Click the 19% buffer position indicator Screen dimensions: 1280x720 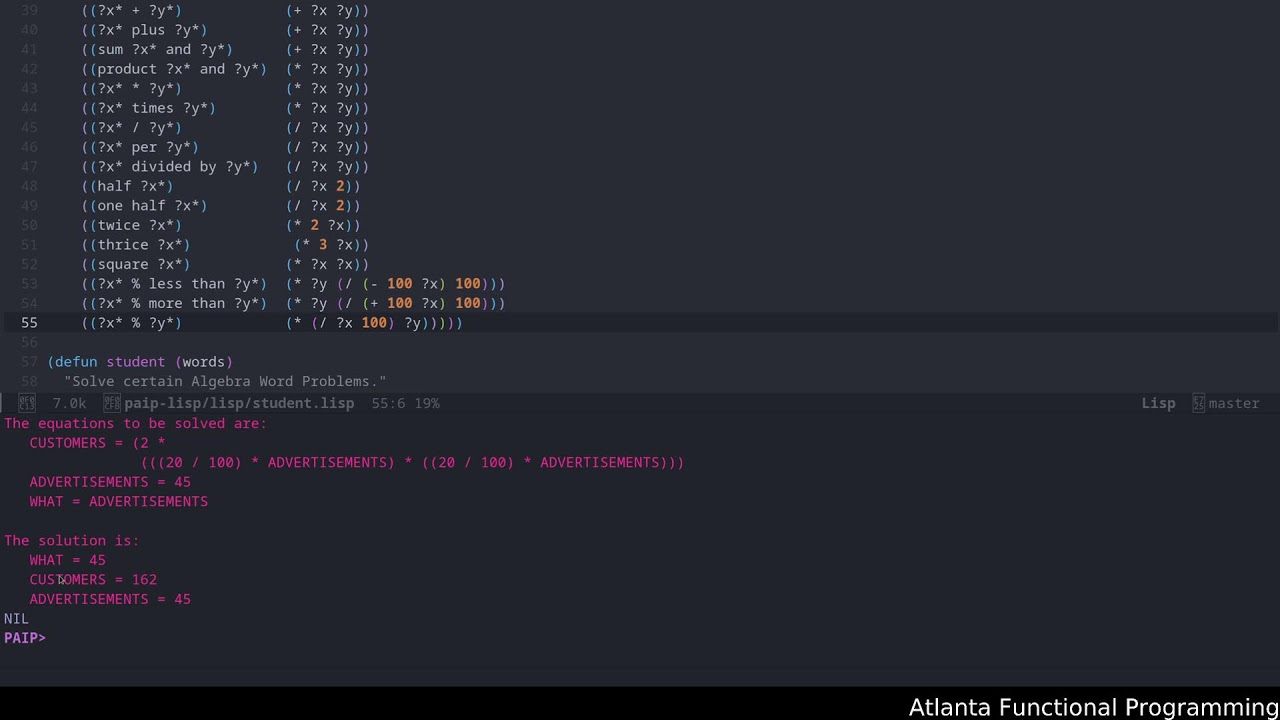pos(426,403)
